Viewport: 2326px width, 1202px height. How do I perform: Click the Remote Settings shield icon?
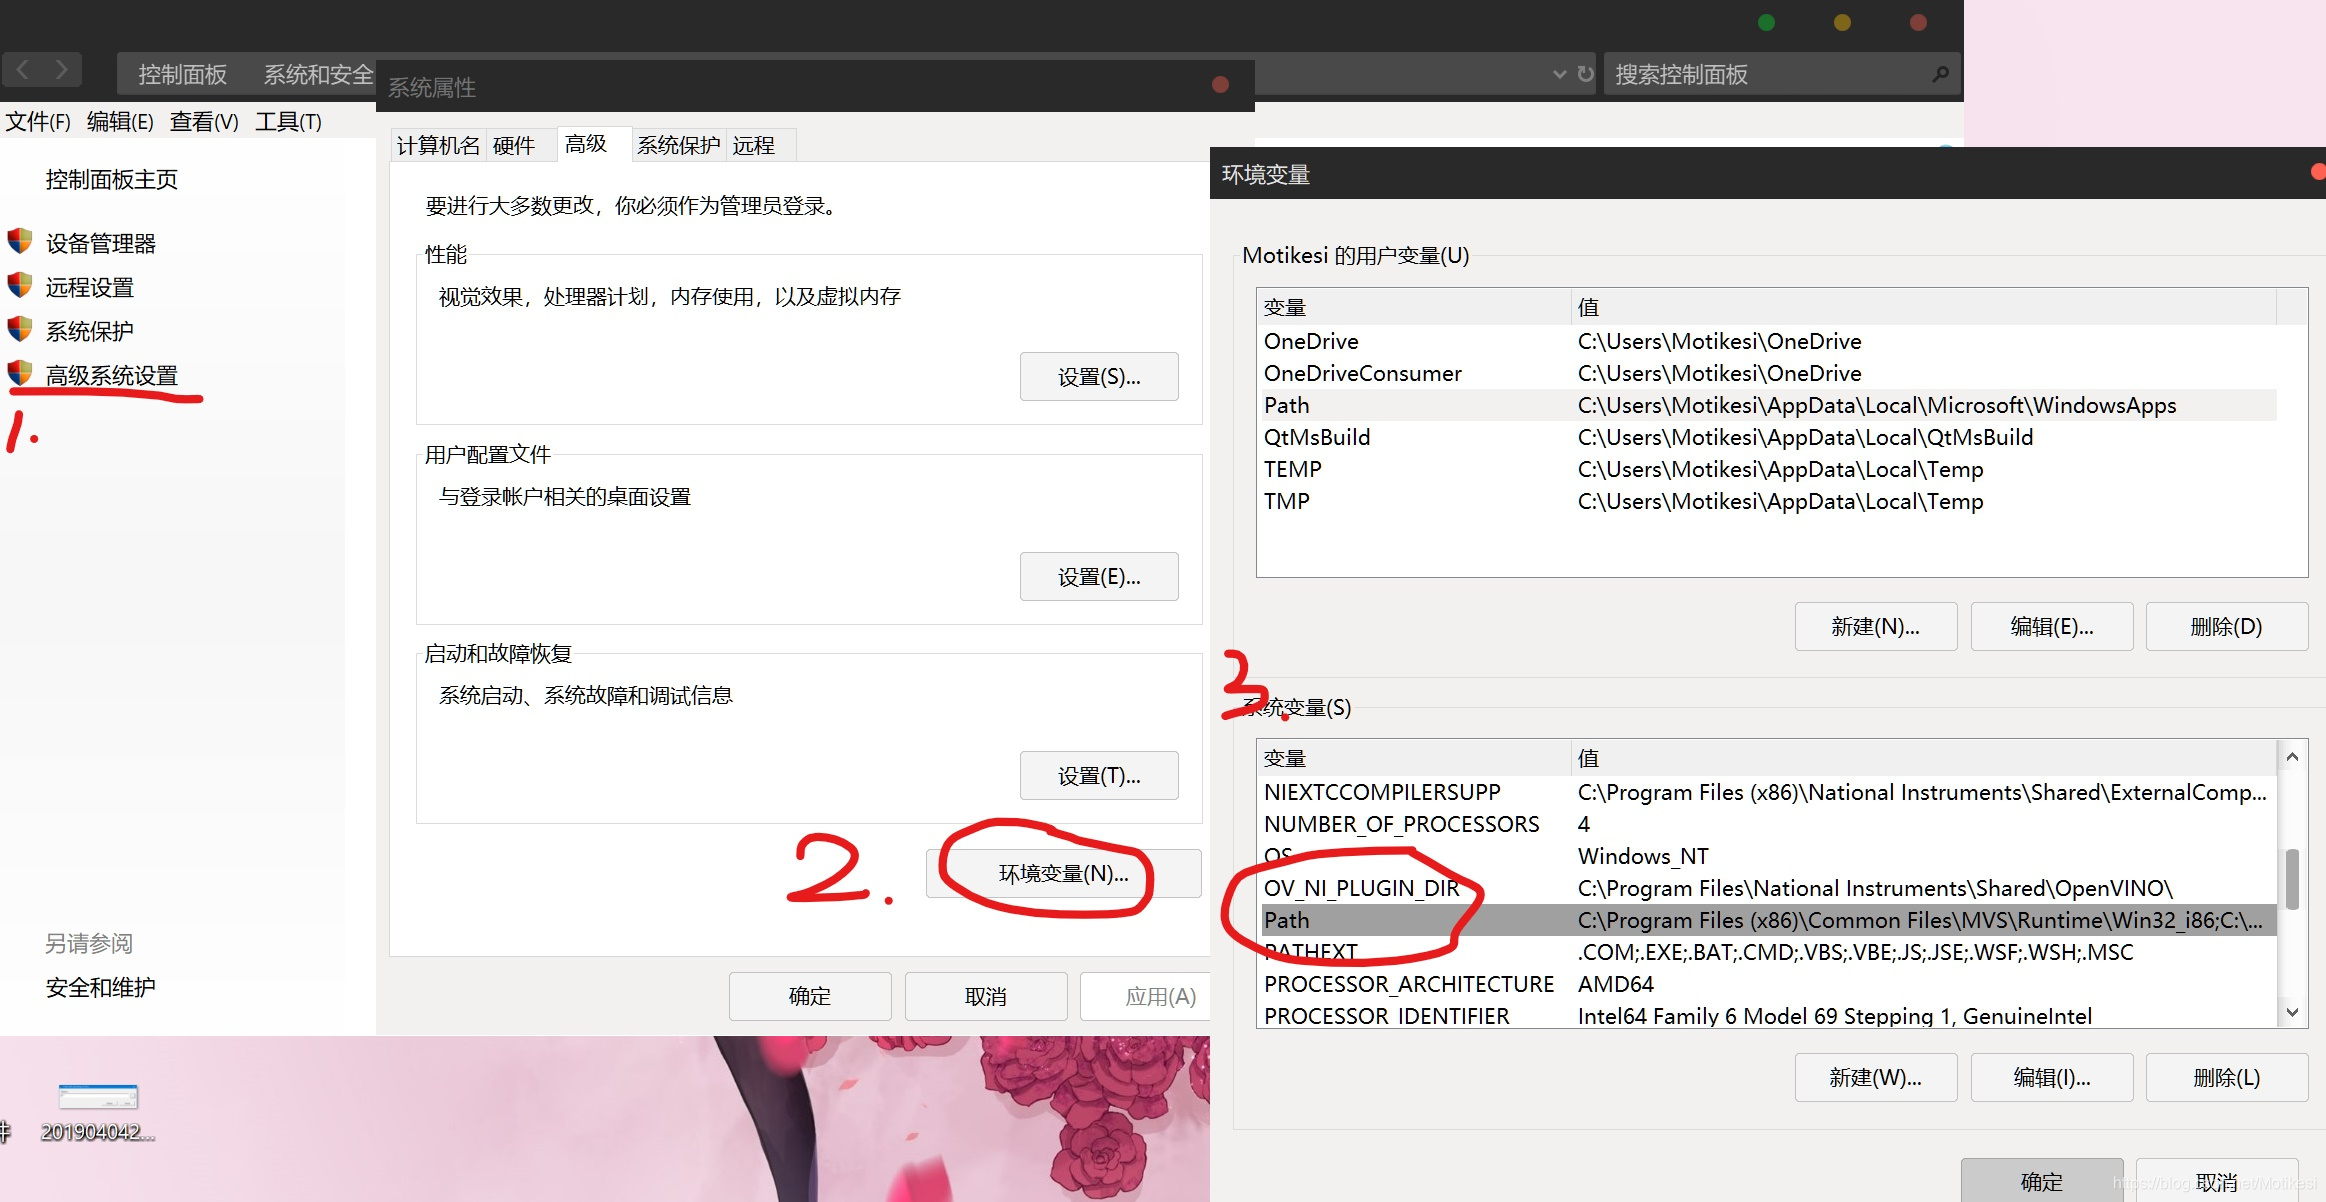20,285
